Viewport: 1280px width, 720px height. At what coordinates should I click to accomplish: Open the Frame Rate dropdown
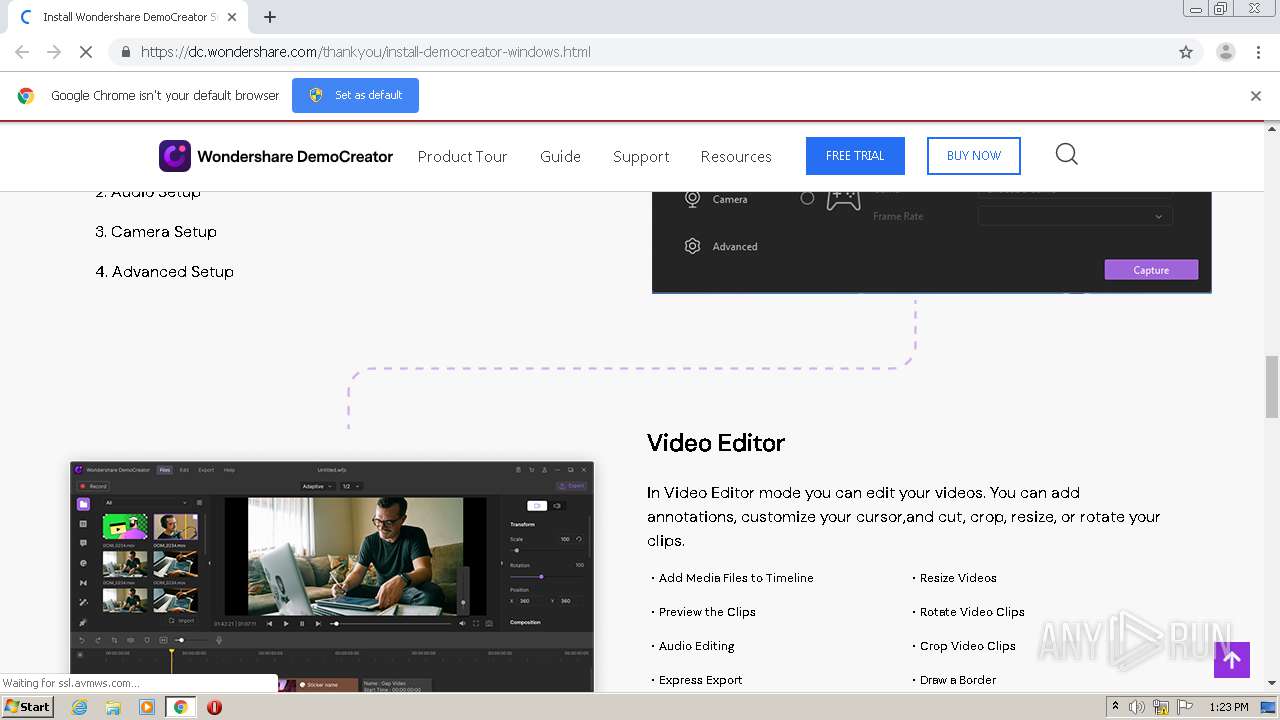[x=1075, y=216]
